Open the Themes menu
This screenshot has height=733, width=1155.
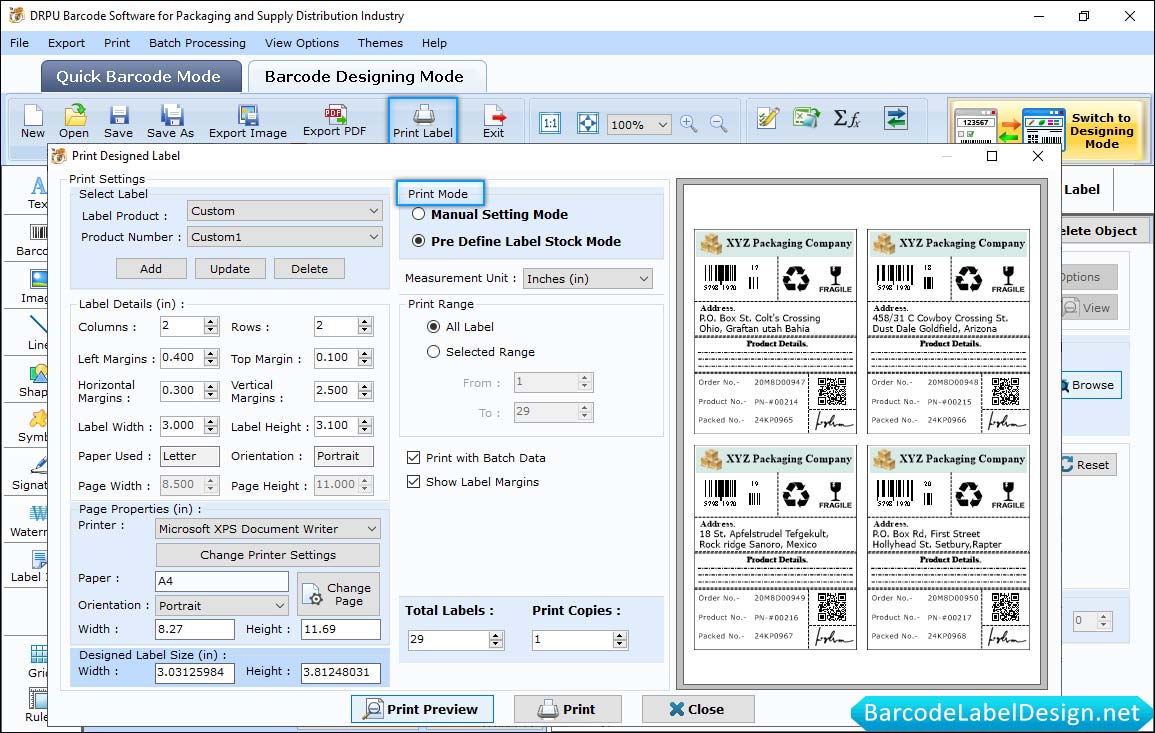(380, 43)
